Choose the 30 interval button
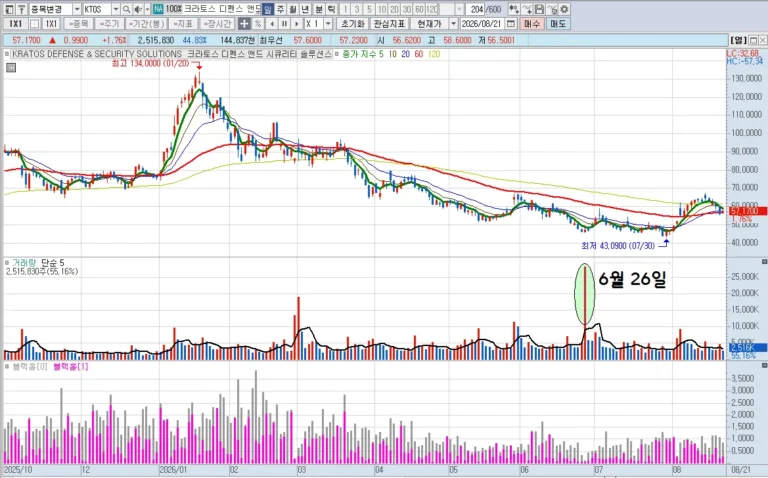 tap(407, 9)
